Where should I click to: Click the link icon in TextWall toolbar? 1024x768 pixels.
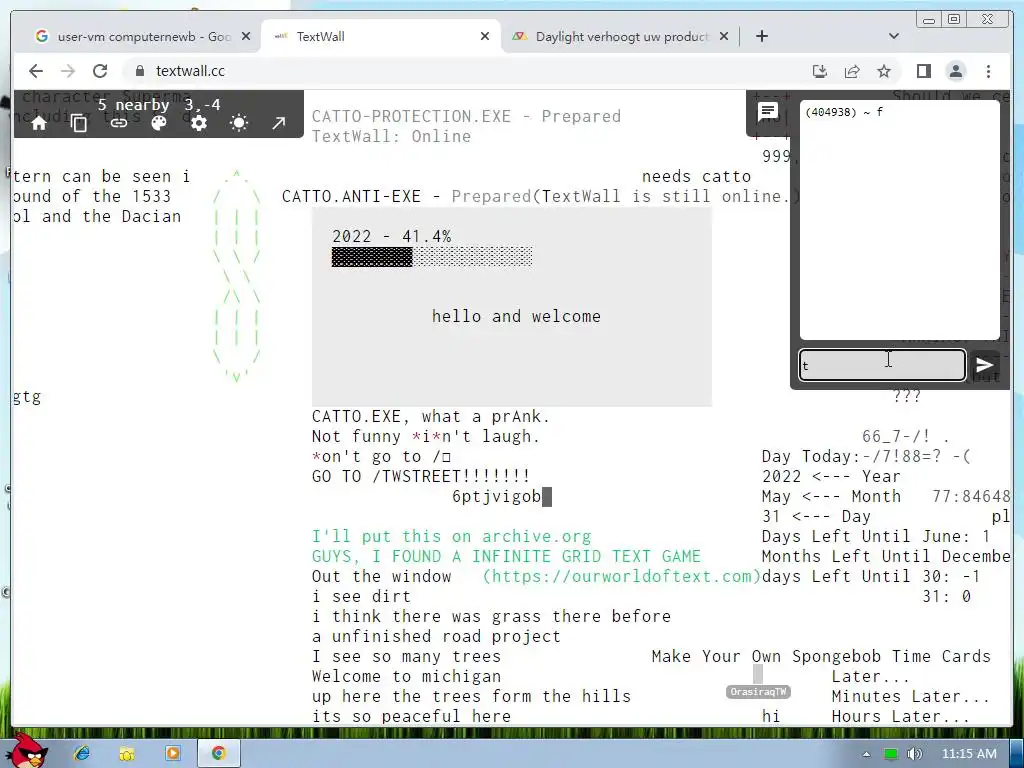coord(119,123)
